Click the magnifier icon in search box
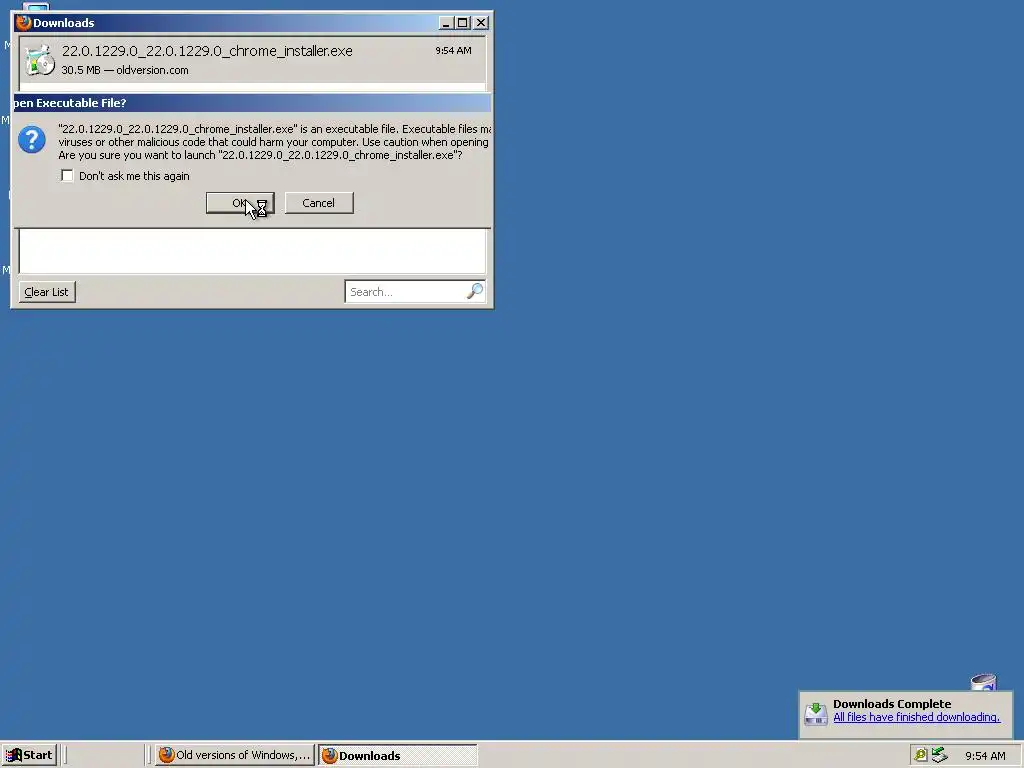The image size is (1024, 768). tap(475, 291)
